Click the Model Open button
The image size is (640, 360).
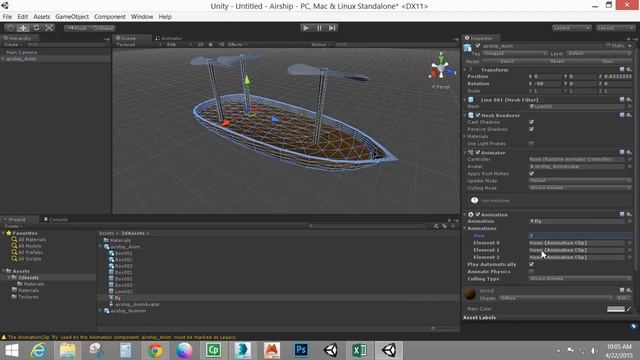[x=607, y=61]
